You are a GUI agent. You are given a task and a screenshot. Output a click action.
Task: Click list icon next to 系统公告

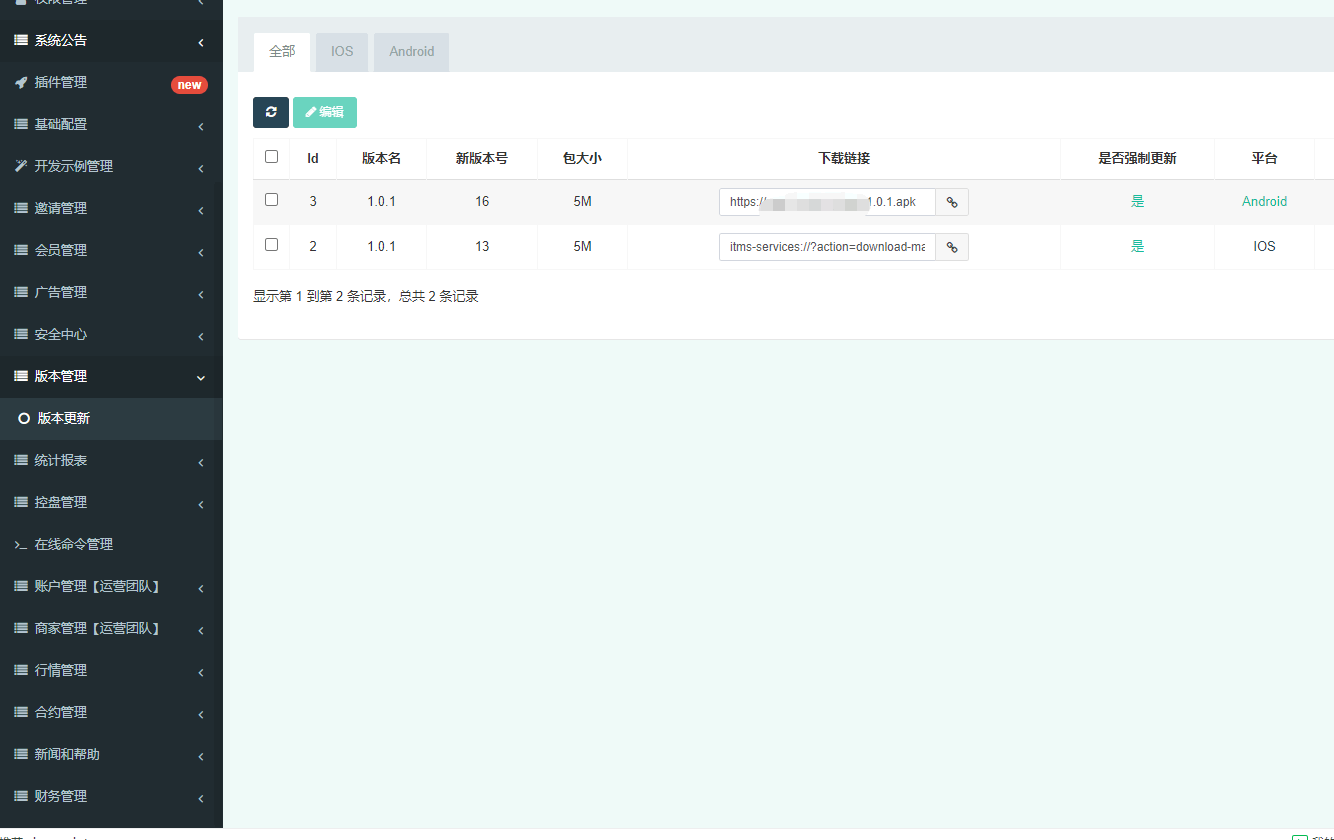click(x=20, y=41)
